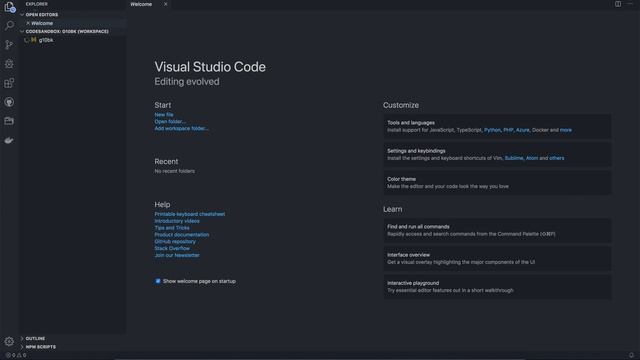Select the Welcome editor tab

141,4
